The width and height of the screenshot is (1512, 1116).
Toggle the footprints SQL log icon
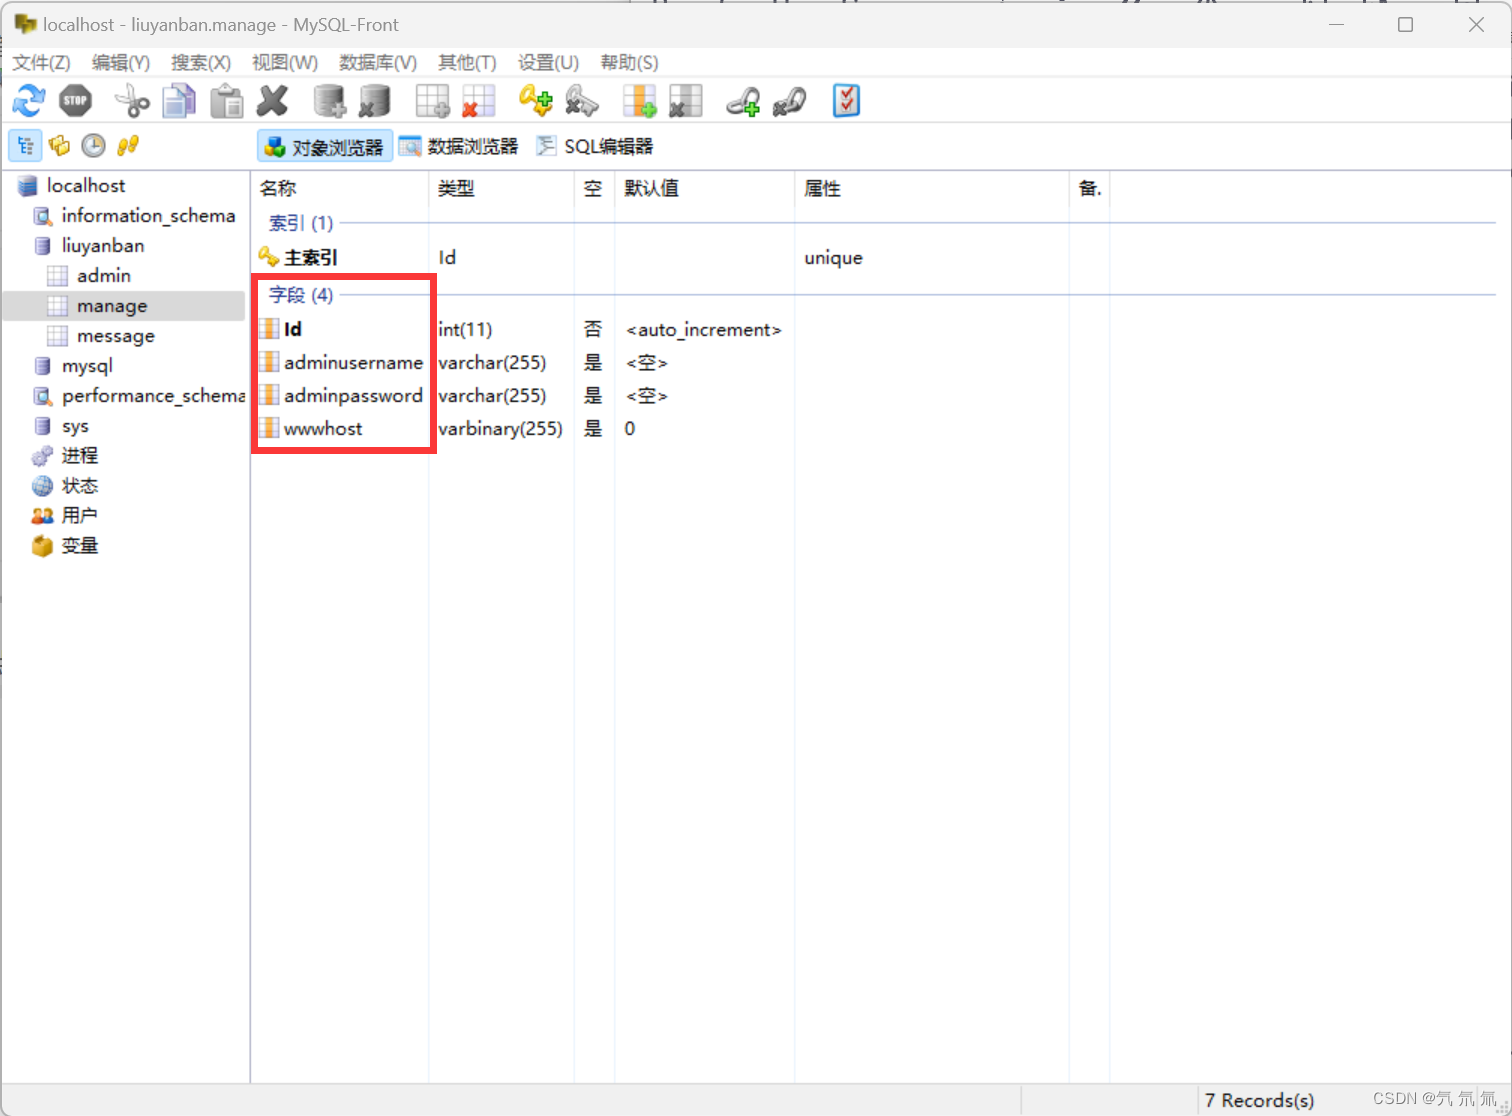coord(127,146)
